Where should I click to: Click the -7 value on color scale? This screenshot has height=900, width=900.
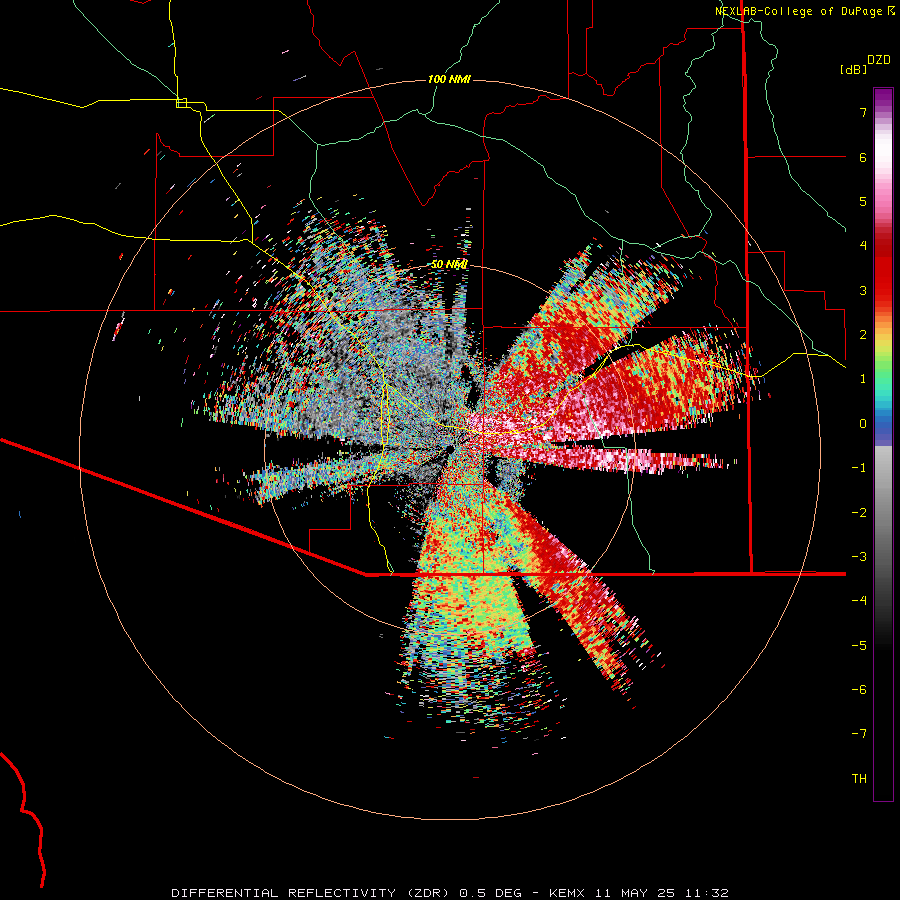pyautogui.click(x=859, y=734)
